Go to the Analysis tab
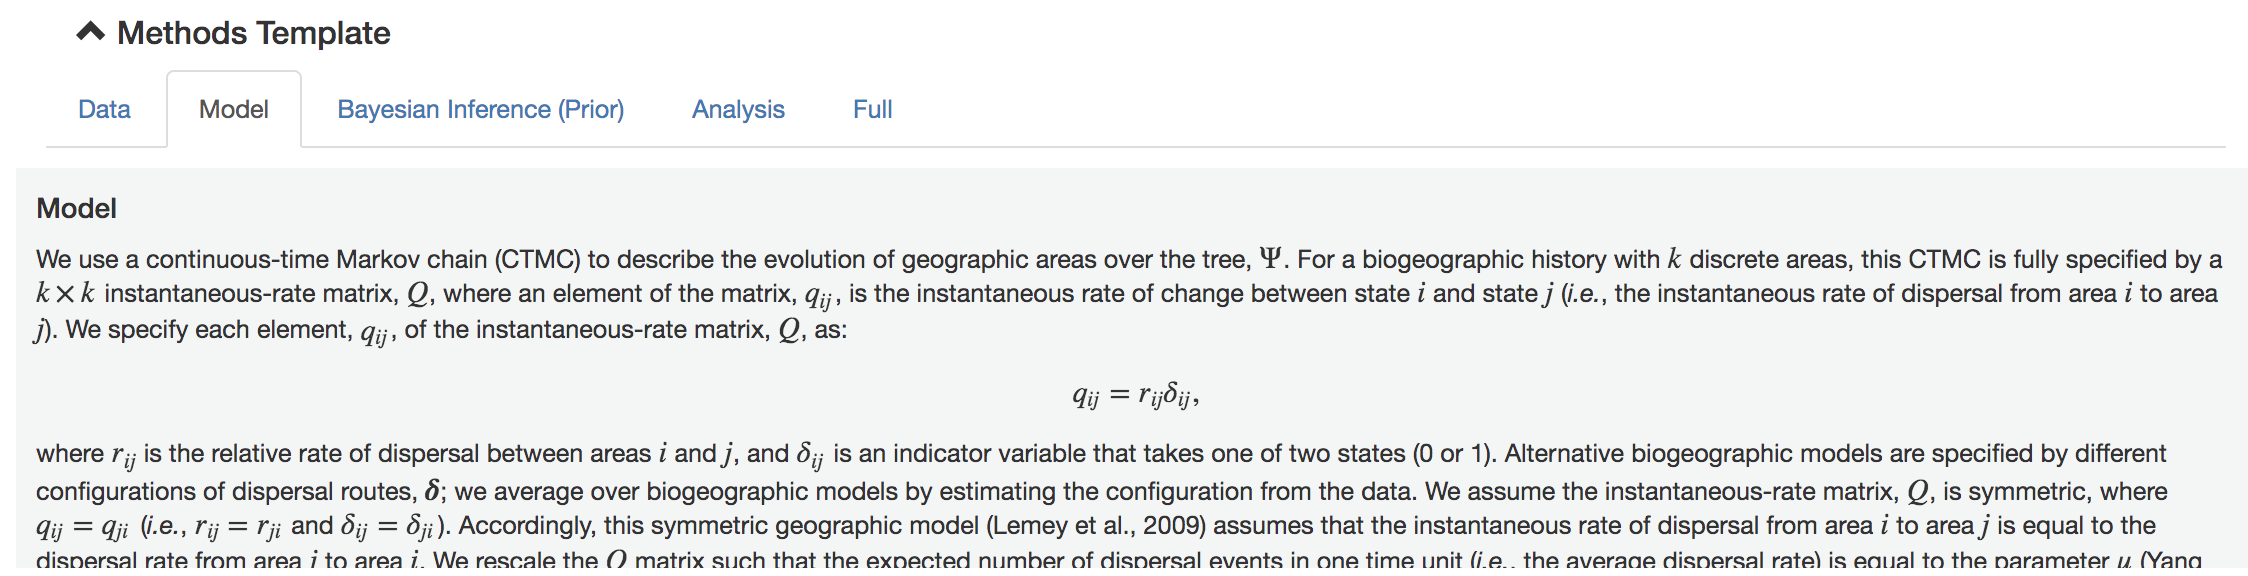This screenshot has height=576, width=2248. click(738, 109)
